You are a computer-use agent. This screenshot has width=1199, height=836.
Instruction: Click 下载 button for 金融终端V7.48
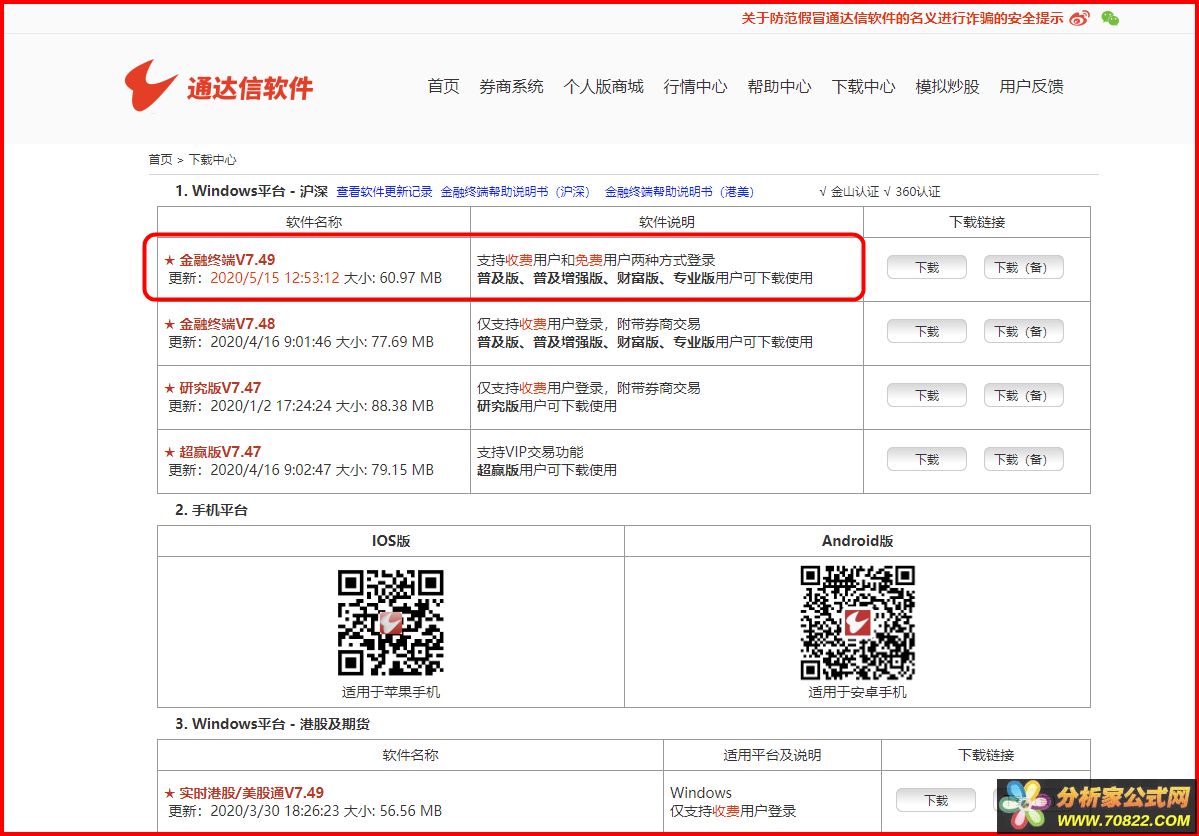coord(927,331)
